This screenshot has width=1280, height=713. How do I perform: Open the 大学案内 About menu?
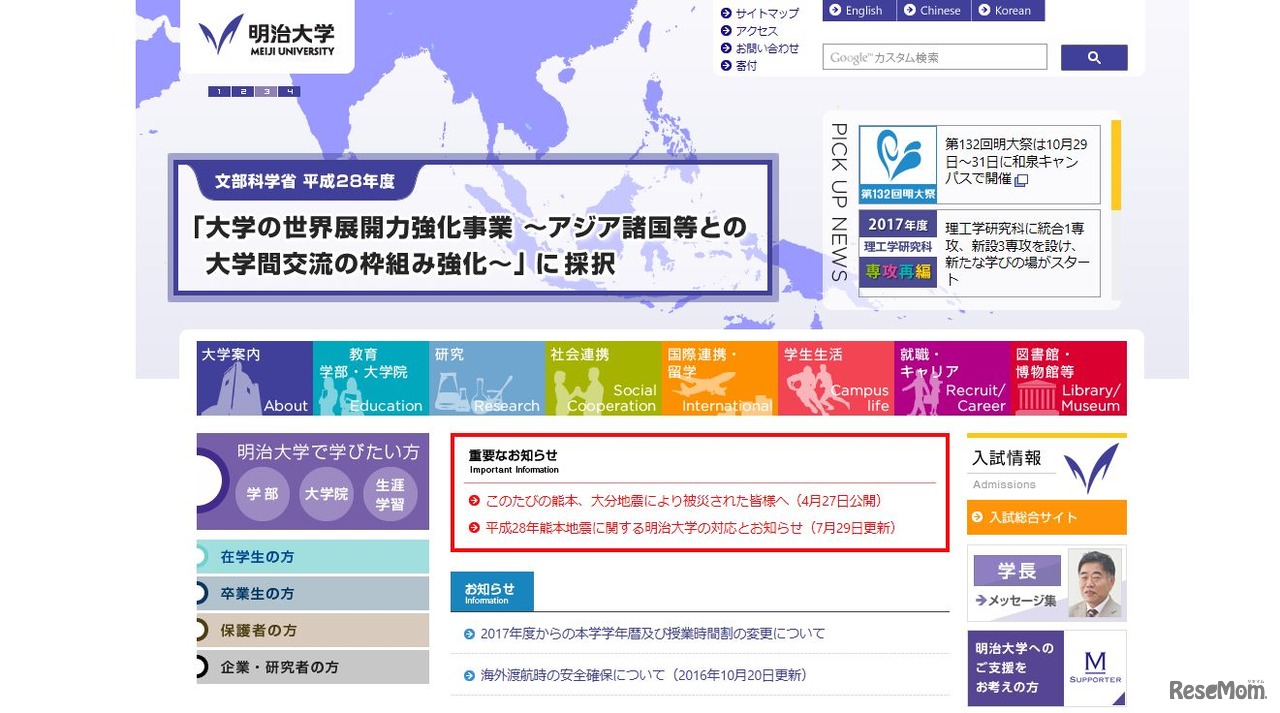pos(255,378)
